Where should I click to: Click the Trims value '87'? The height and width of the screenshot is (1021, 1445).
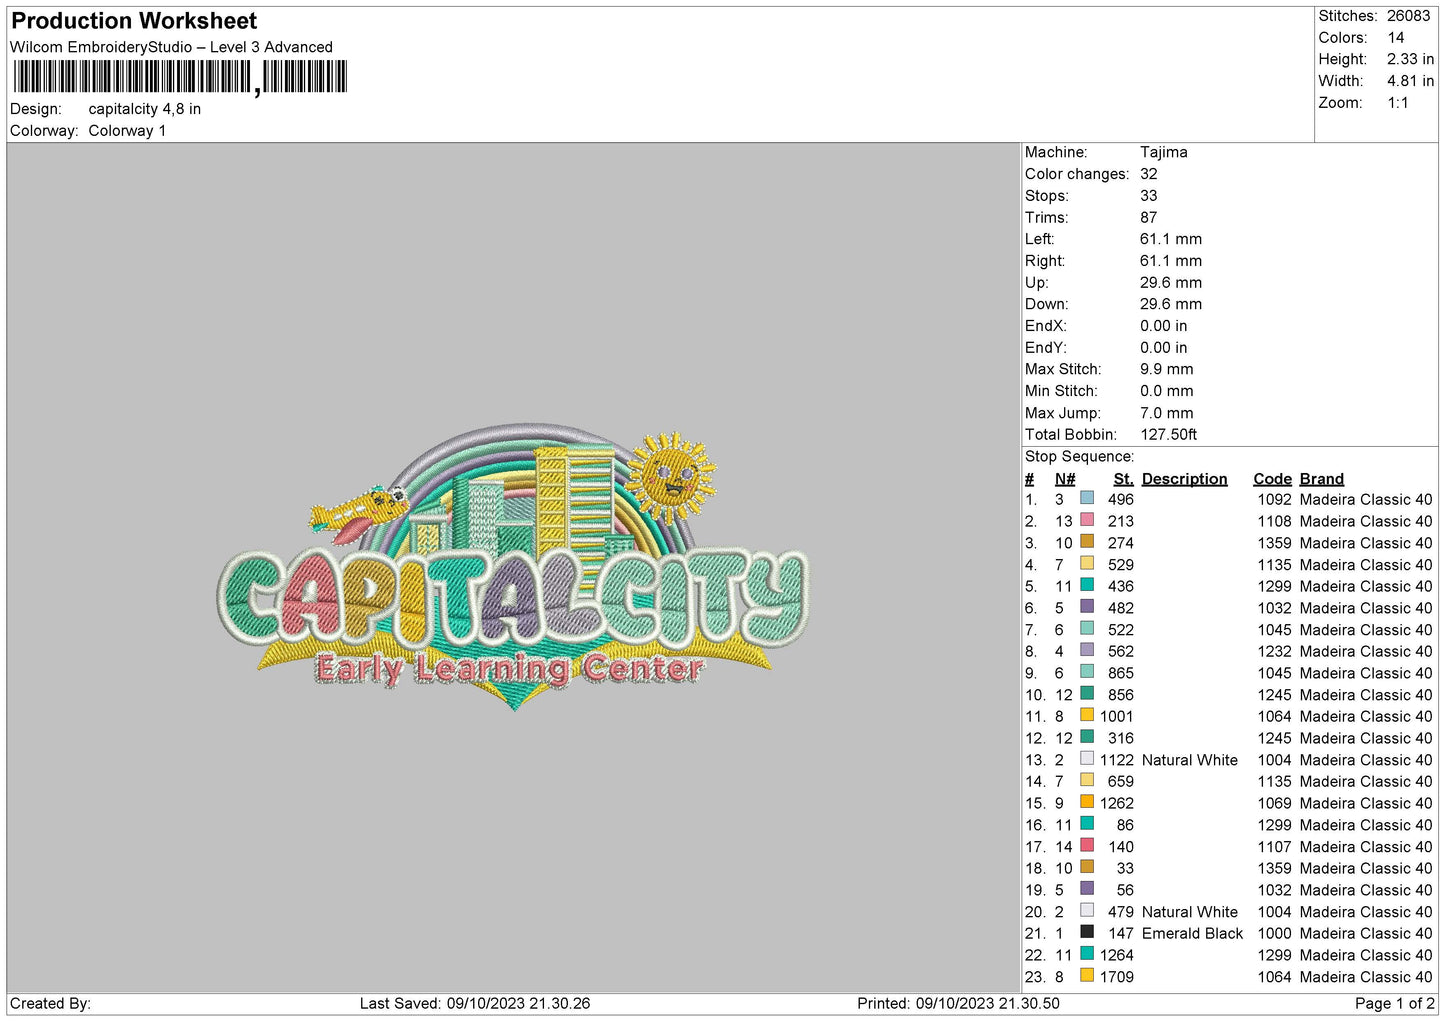pos(1149,218)
